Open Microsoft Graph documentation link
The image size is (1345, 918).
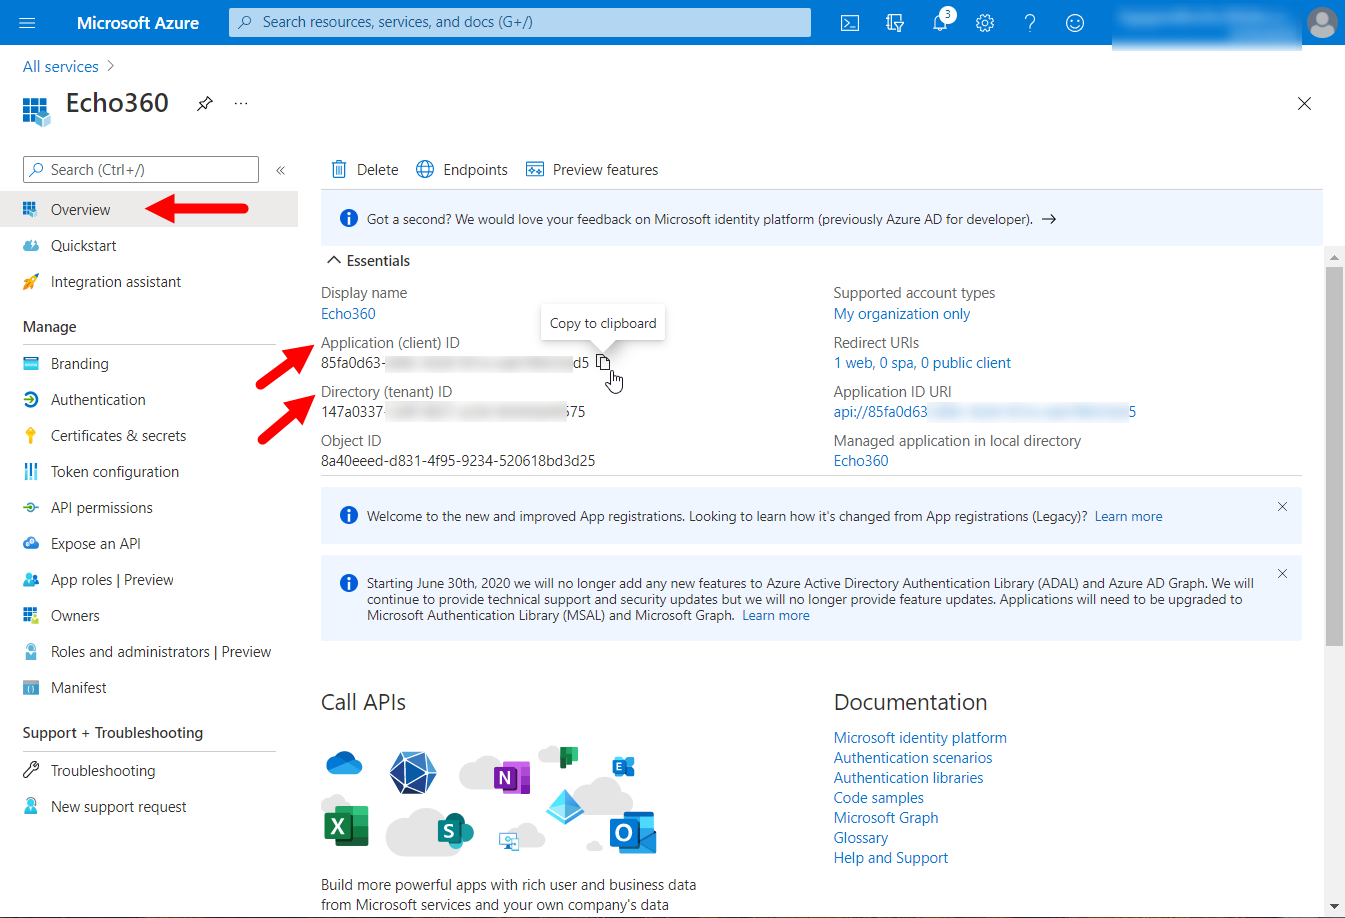coord(886,818)
